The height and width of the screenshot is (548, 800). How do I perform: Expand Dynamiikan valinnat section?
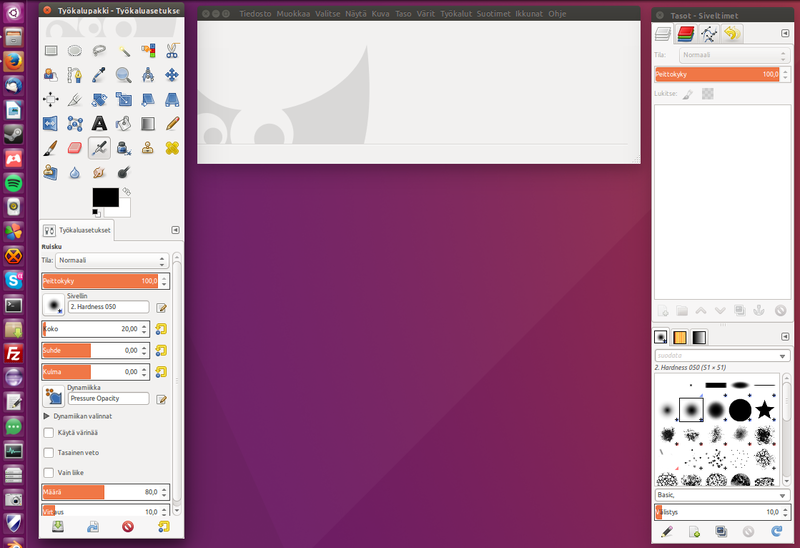(46, 415)
